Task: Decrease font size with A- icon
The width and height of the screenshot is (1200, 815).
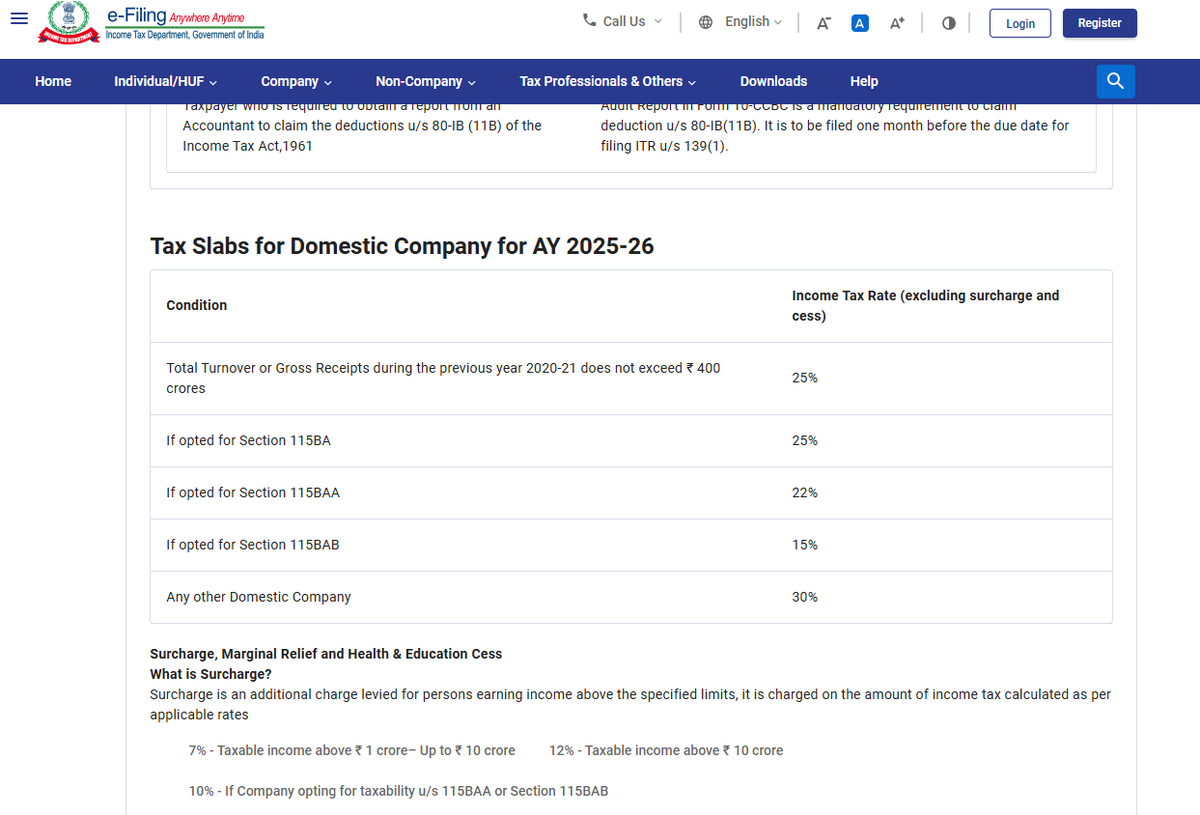Action: (823, 23)
